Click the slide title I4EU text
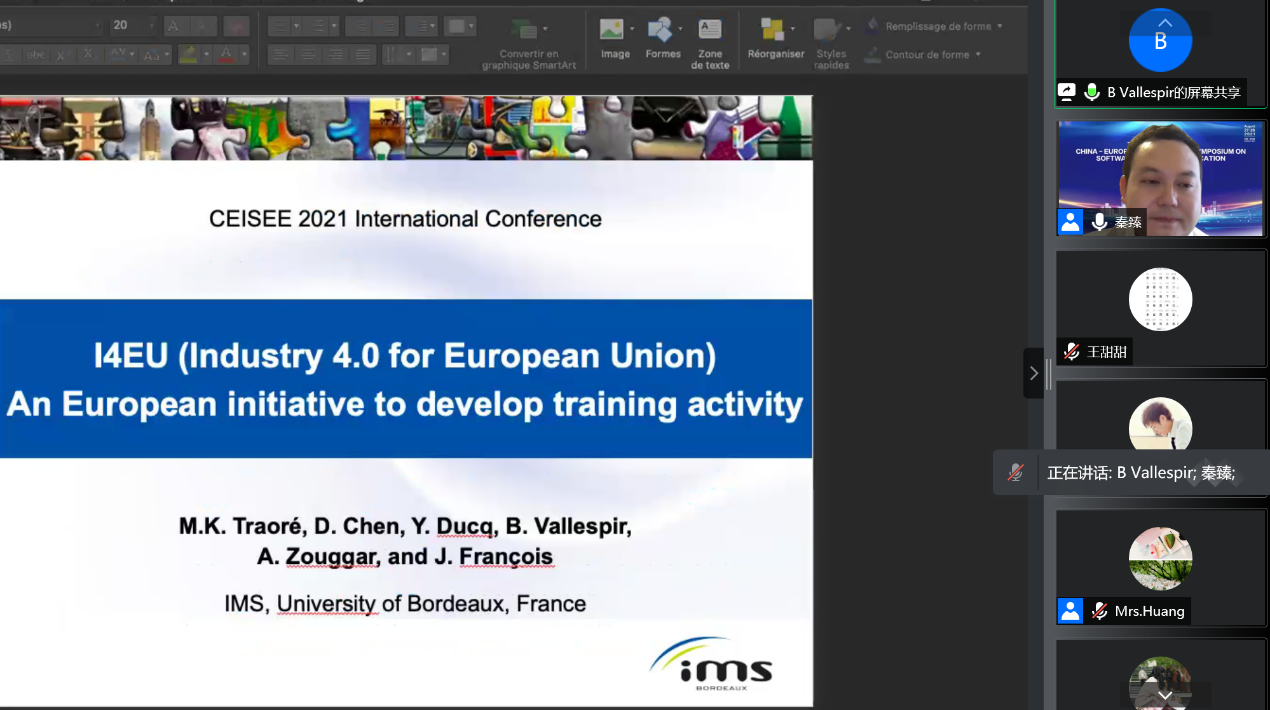 (405, 356)
